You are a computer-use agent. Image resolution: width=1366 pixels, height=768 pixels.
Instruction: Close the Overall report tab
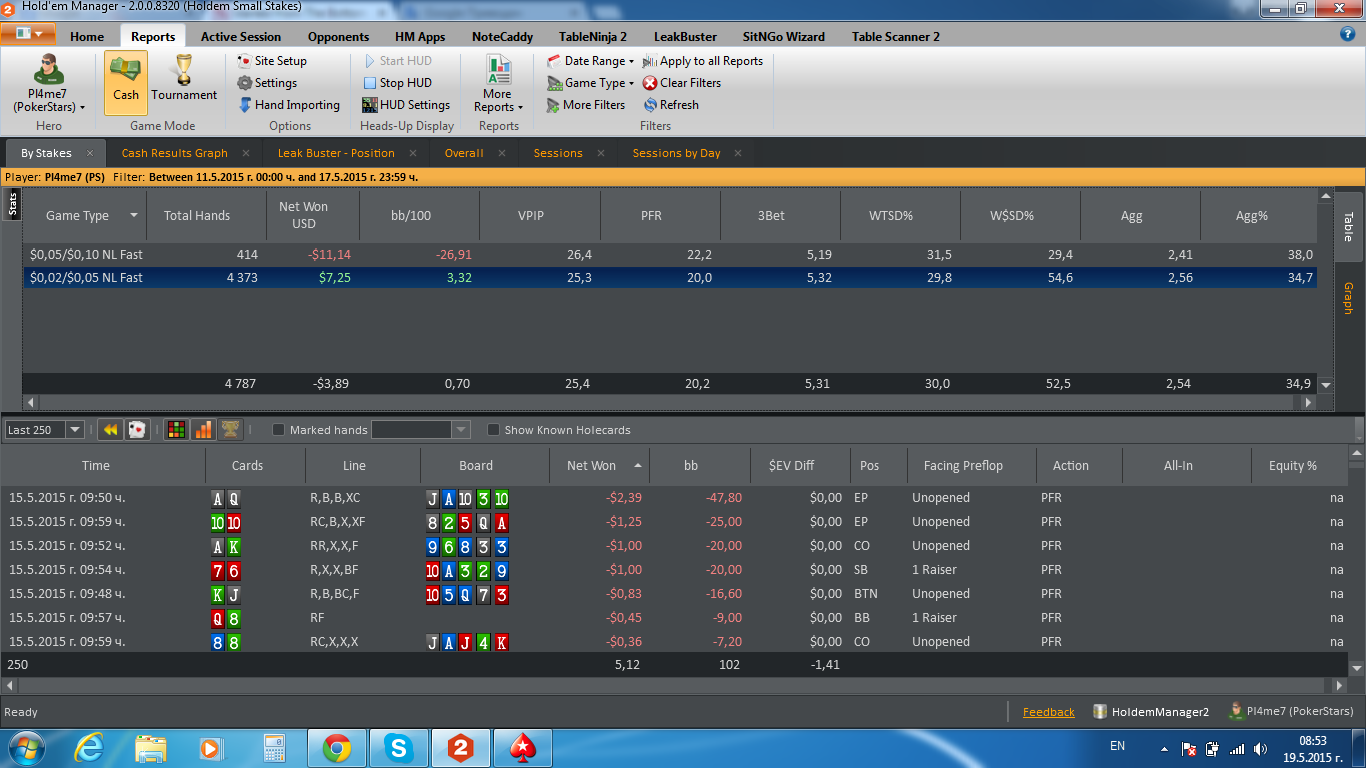click(x=501, y=153)
